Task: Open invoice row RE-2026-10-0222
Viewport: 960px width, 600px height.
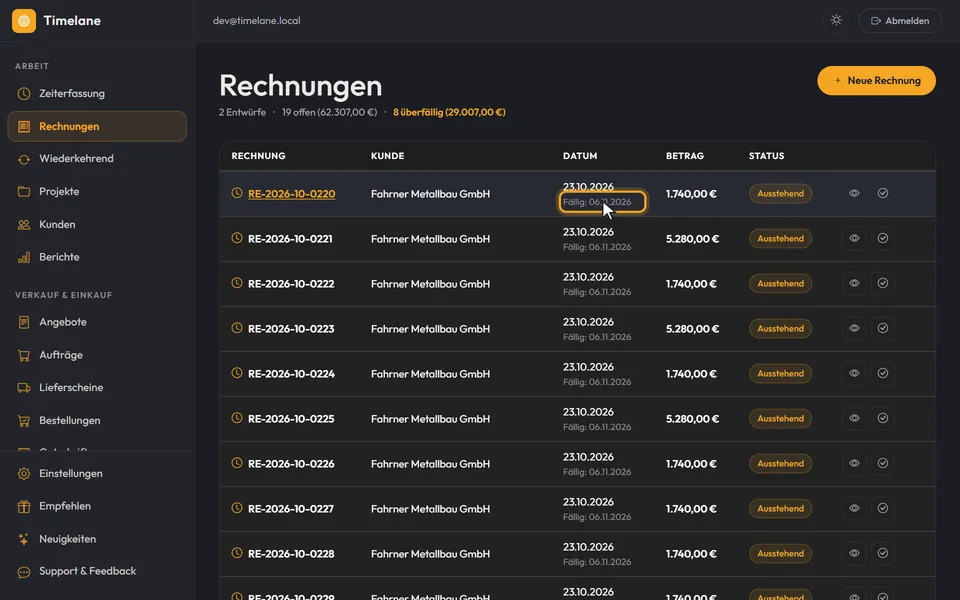Action: (x=577, y=284)
